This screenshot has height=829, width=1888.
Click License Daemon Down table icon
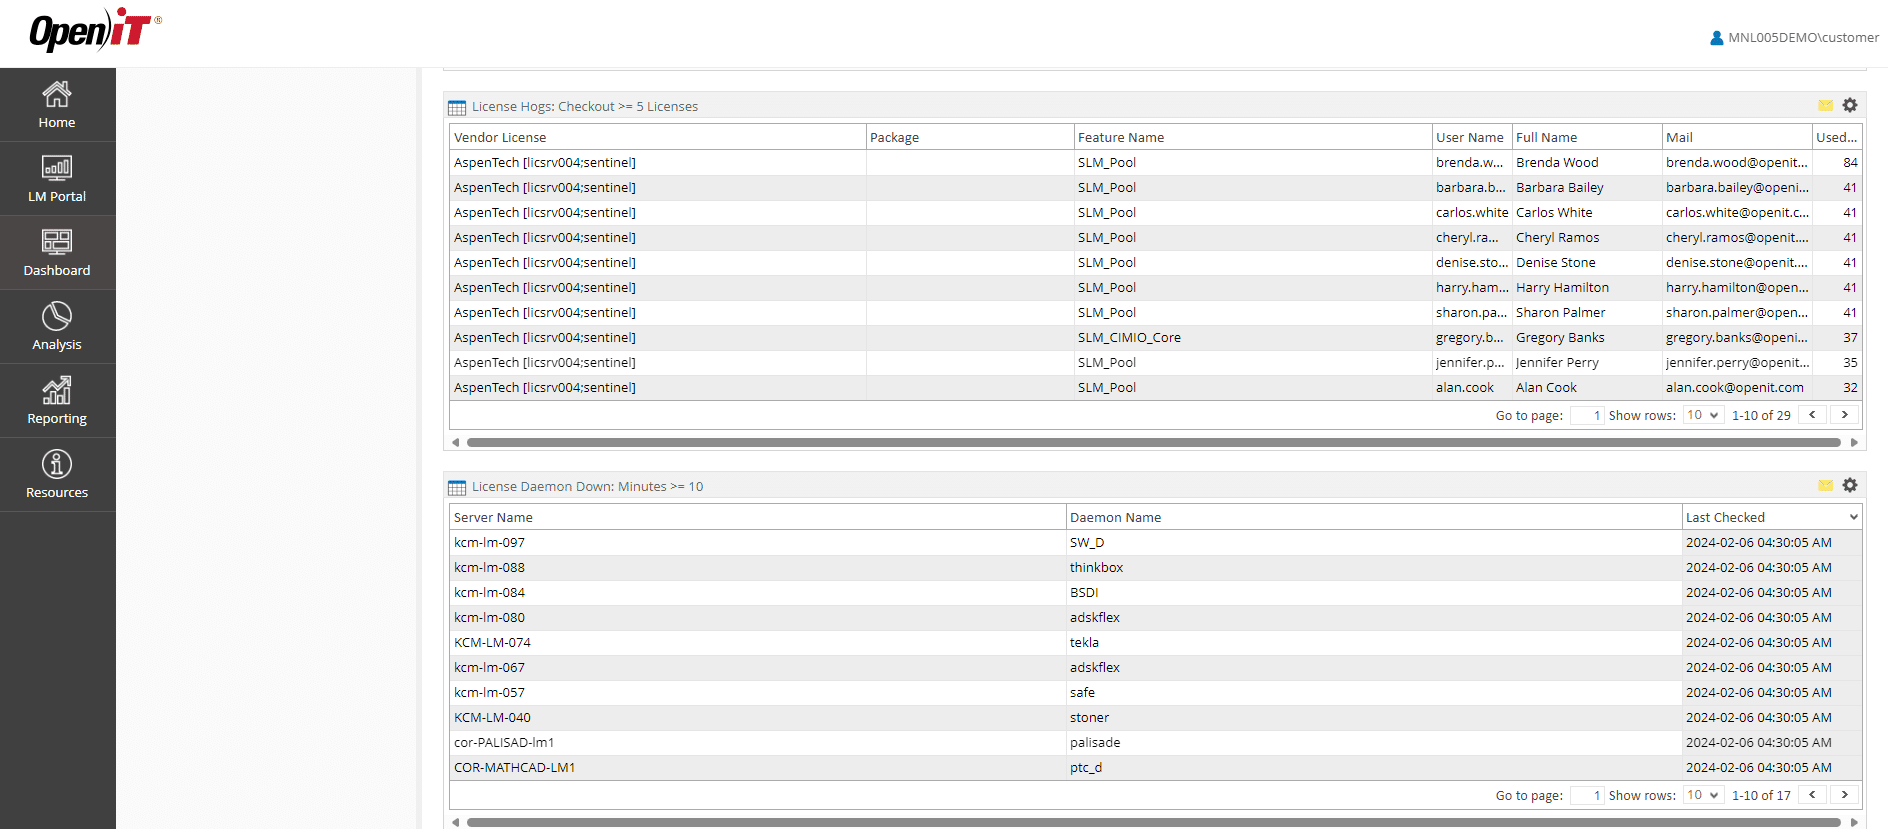(457, 487)
